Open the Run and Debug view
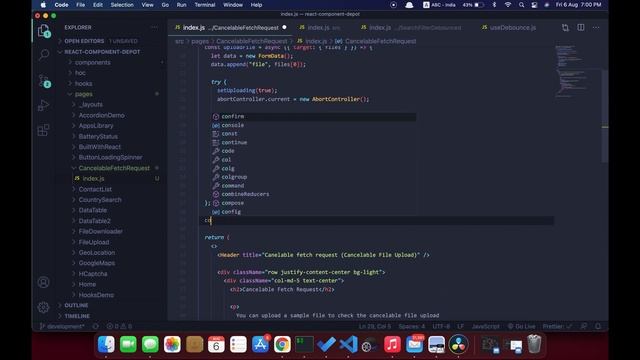Viewport: 640px width, 360px height. [x=44, y=105]
